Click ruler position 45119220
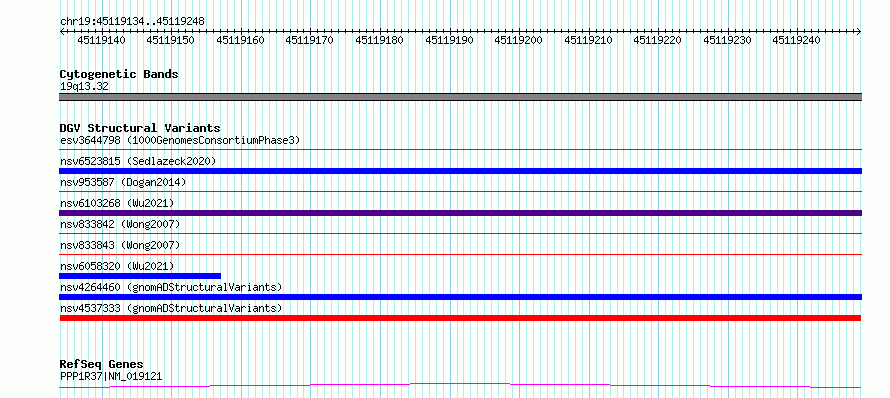Image resolution: width=890 pixels, height=398 pixels. (x=658, y=40)
